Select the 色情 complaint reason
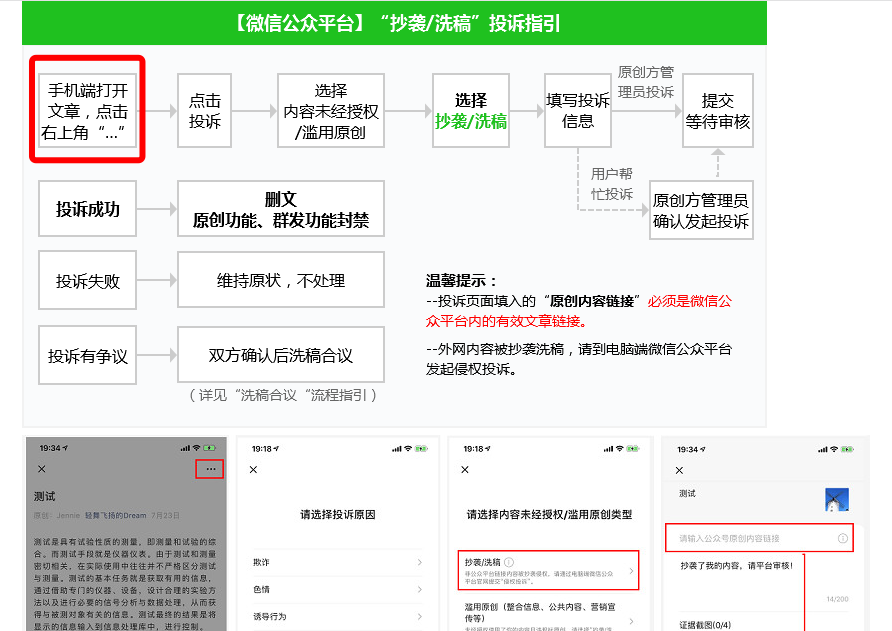Image resolution: width=892 pixels, height=631 pixels. (x=337, y=589)
